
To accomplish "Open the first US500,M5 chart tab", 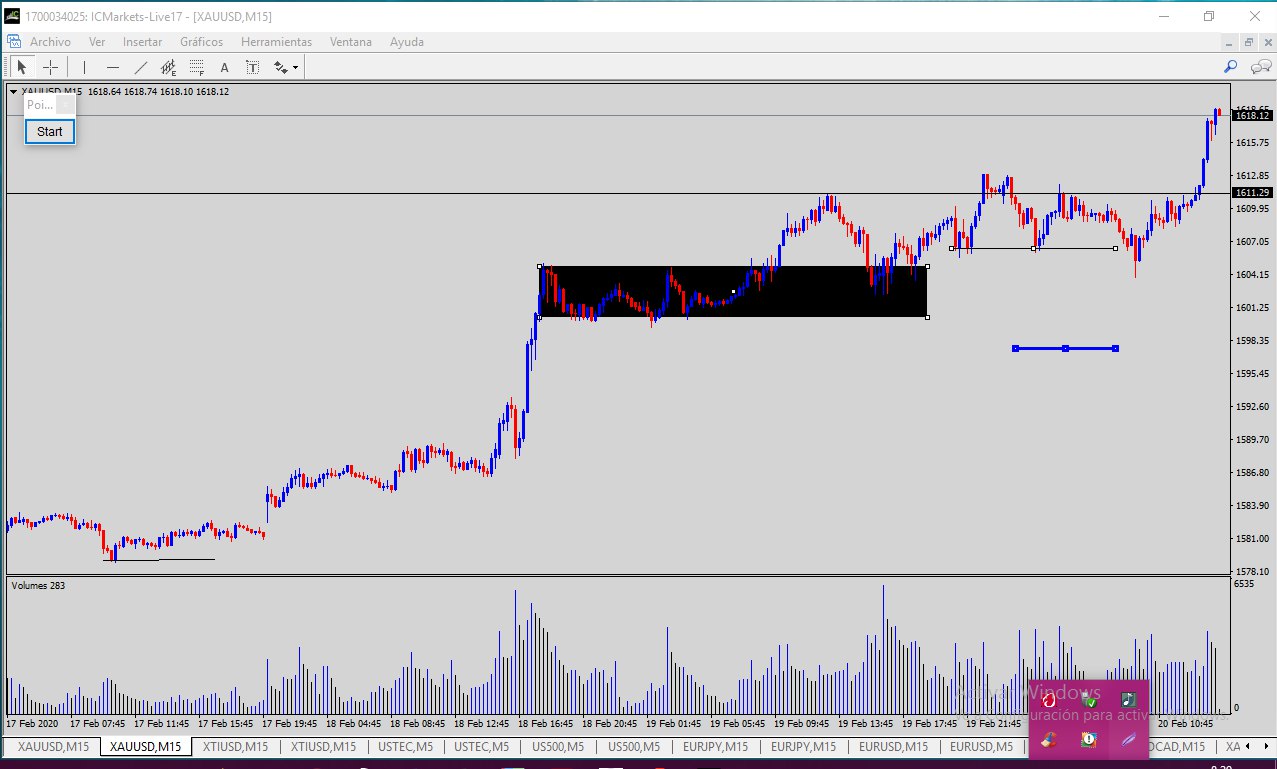I will pos(558,746).
